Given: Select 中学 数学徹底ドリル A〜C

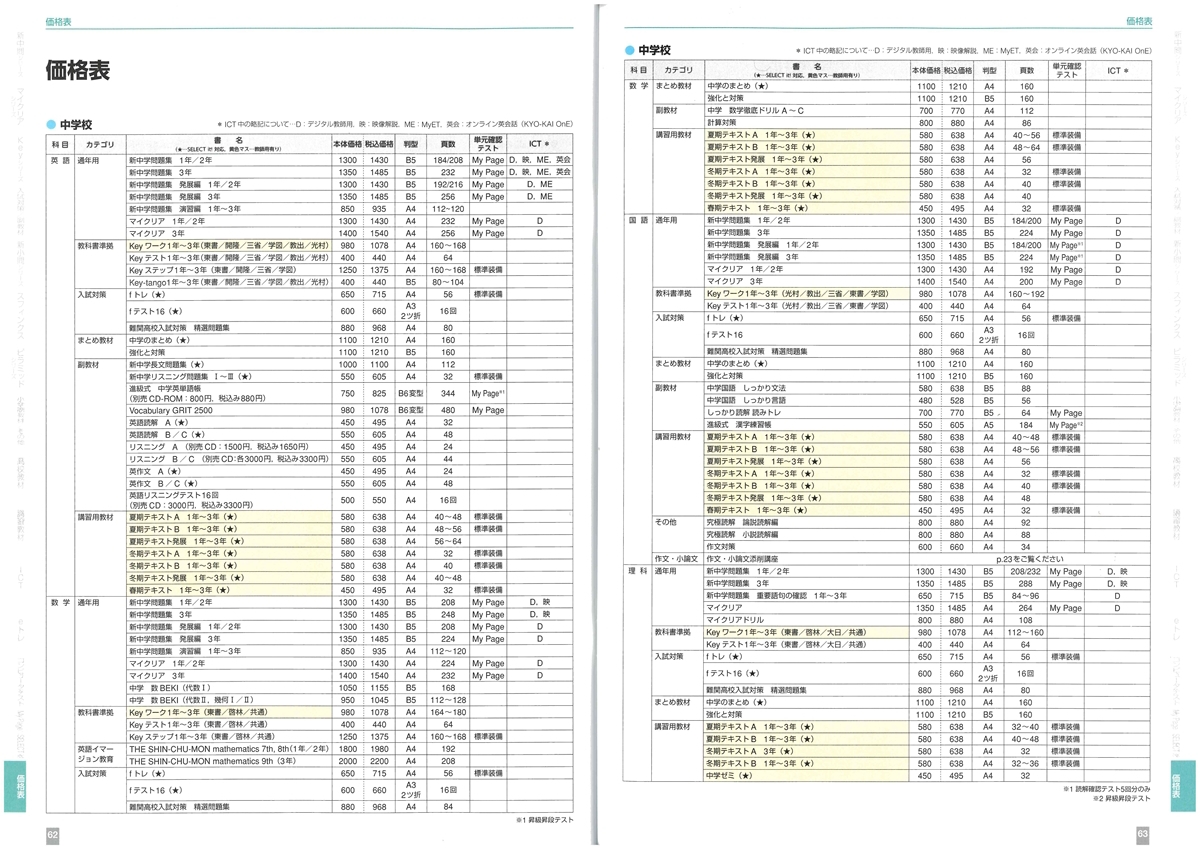Looking at the screenshot, I should tap(756, 111).
